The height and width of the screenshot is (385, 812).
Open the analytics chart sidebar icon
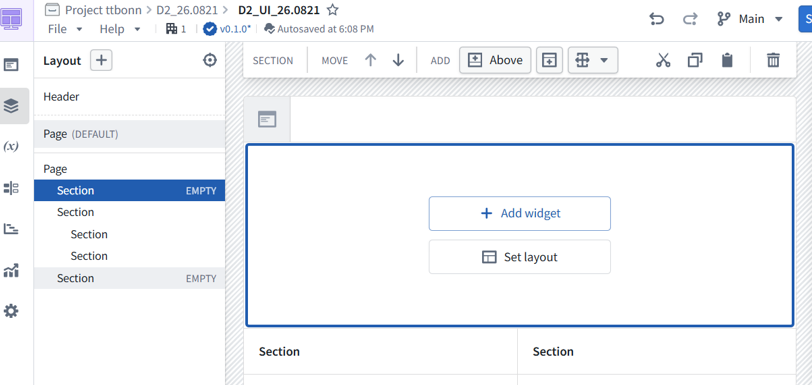11,270
